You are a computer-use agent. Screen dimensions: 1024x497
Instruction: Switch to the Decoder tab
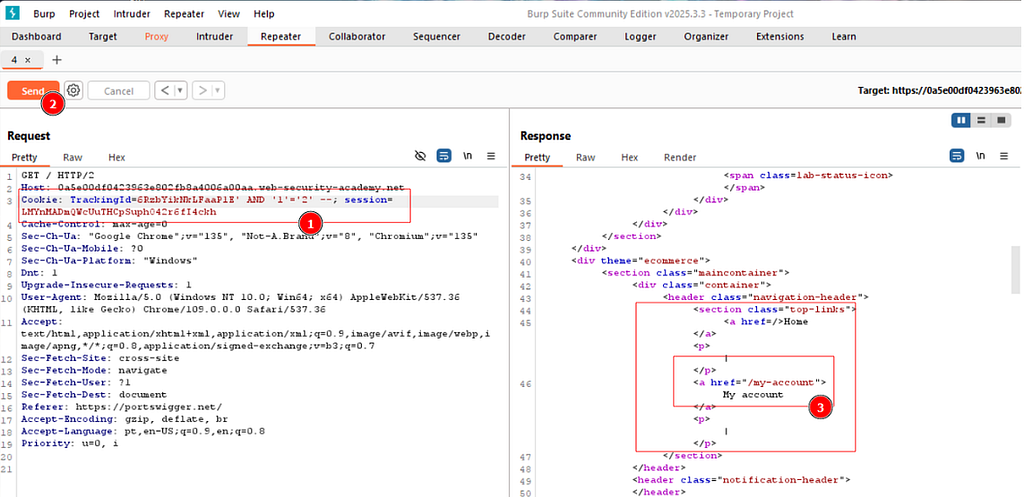pyautogui.click(x=507, y=37)
